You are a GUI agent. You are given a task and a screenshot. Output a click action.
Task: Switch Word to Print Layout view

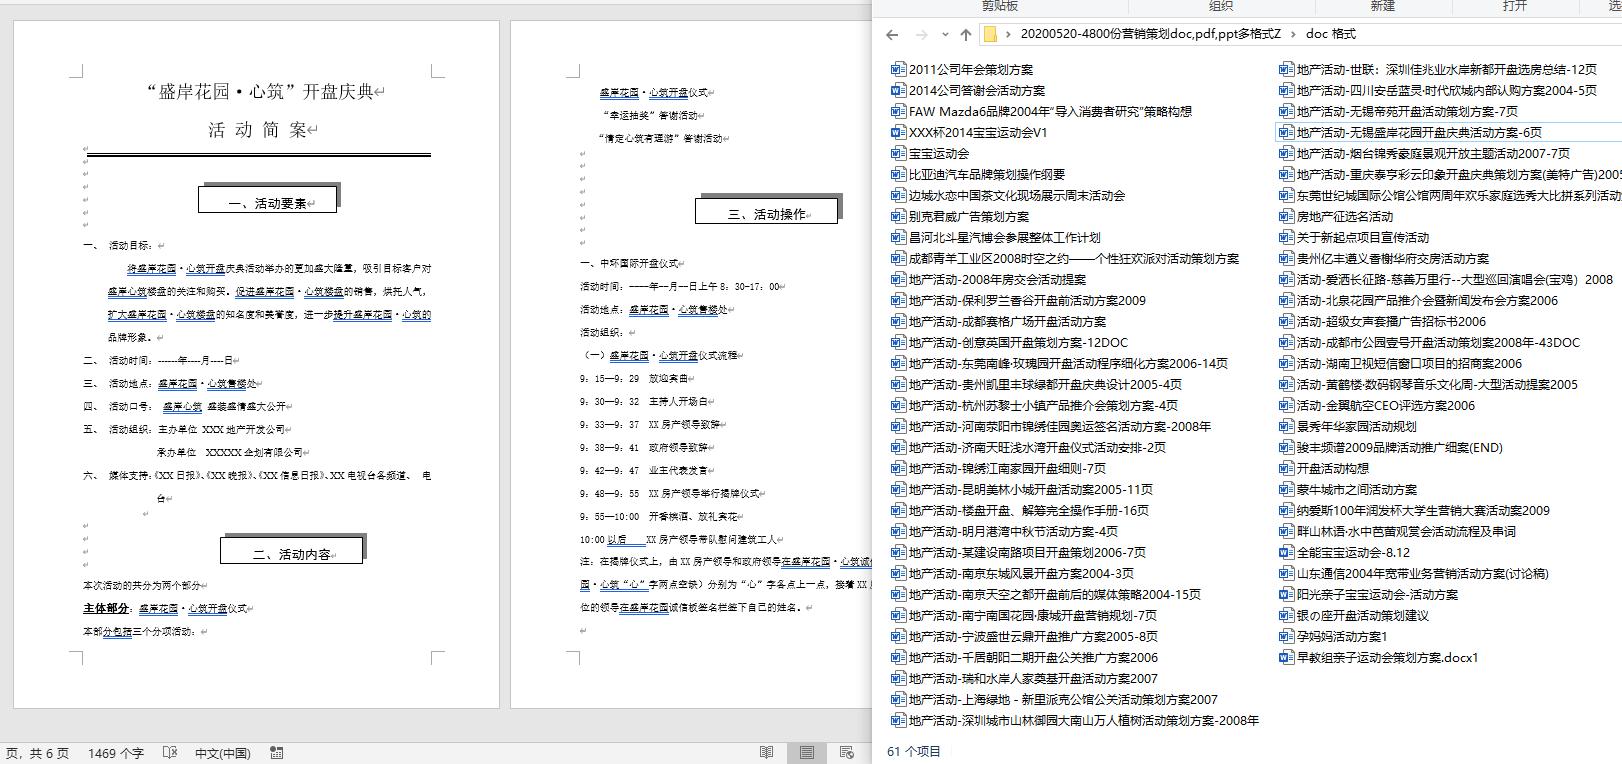coord(807,752)
